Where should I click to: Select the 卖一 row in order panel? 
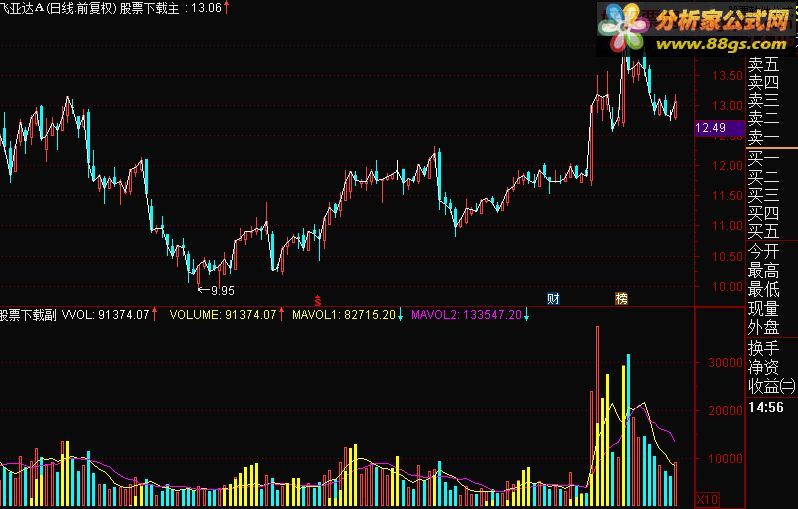(x=763, y=137)
